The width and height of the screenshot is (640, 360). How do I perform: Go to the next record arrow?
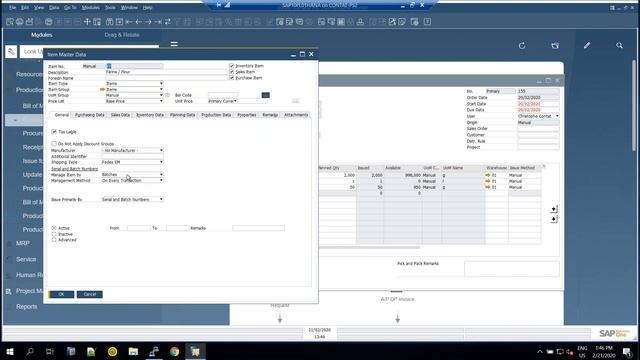coord(149,22)
